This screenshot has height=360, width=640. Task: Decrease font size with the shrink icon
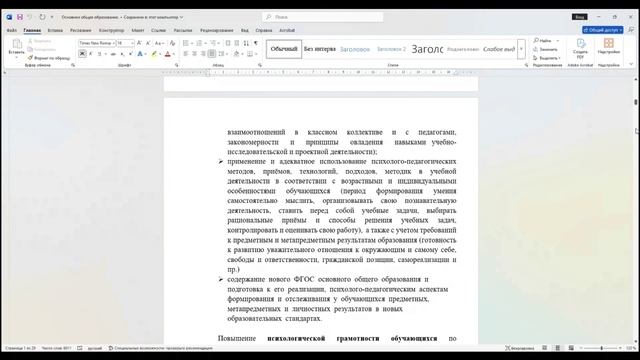click(x=148, y=43)
